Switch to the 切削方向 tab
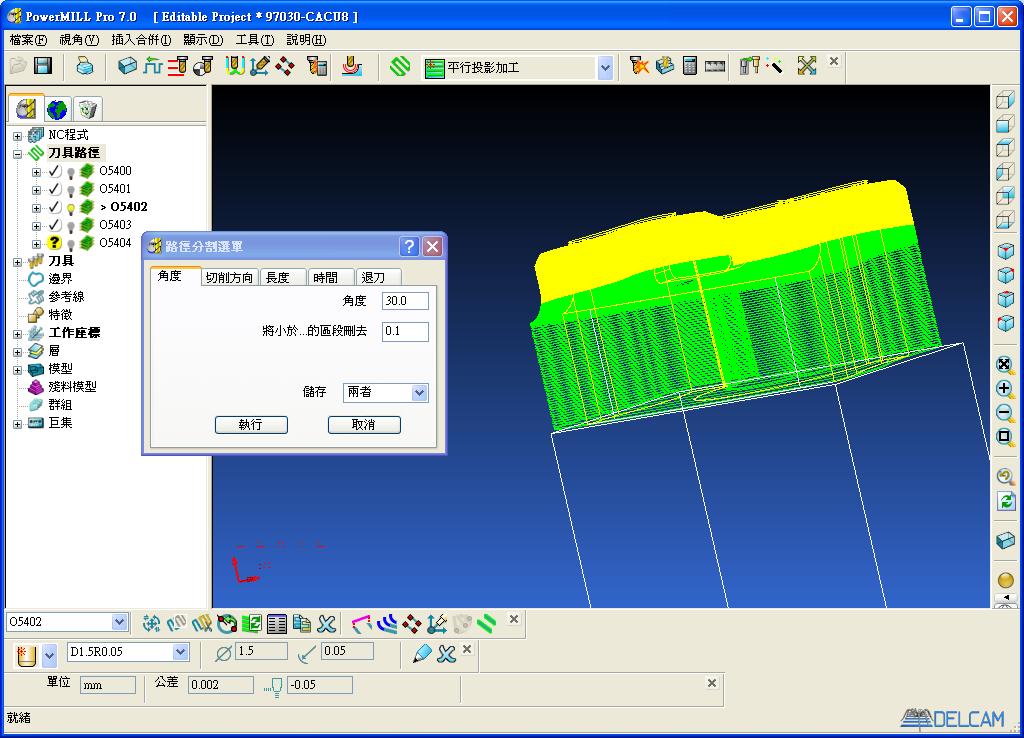 [229, 278]
